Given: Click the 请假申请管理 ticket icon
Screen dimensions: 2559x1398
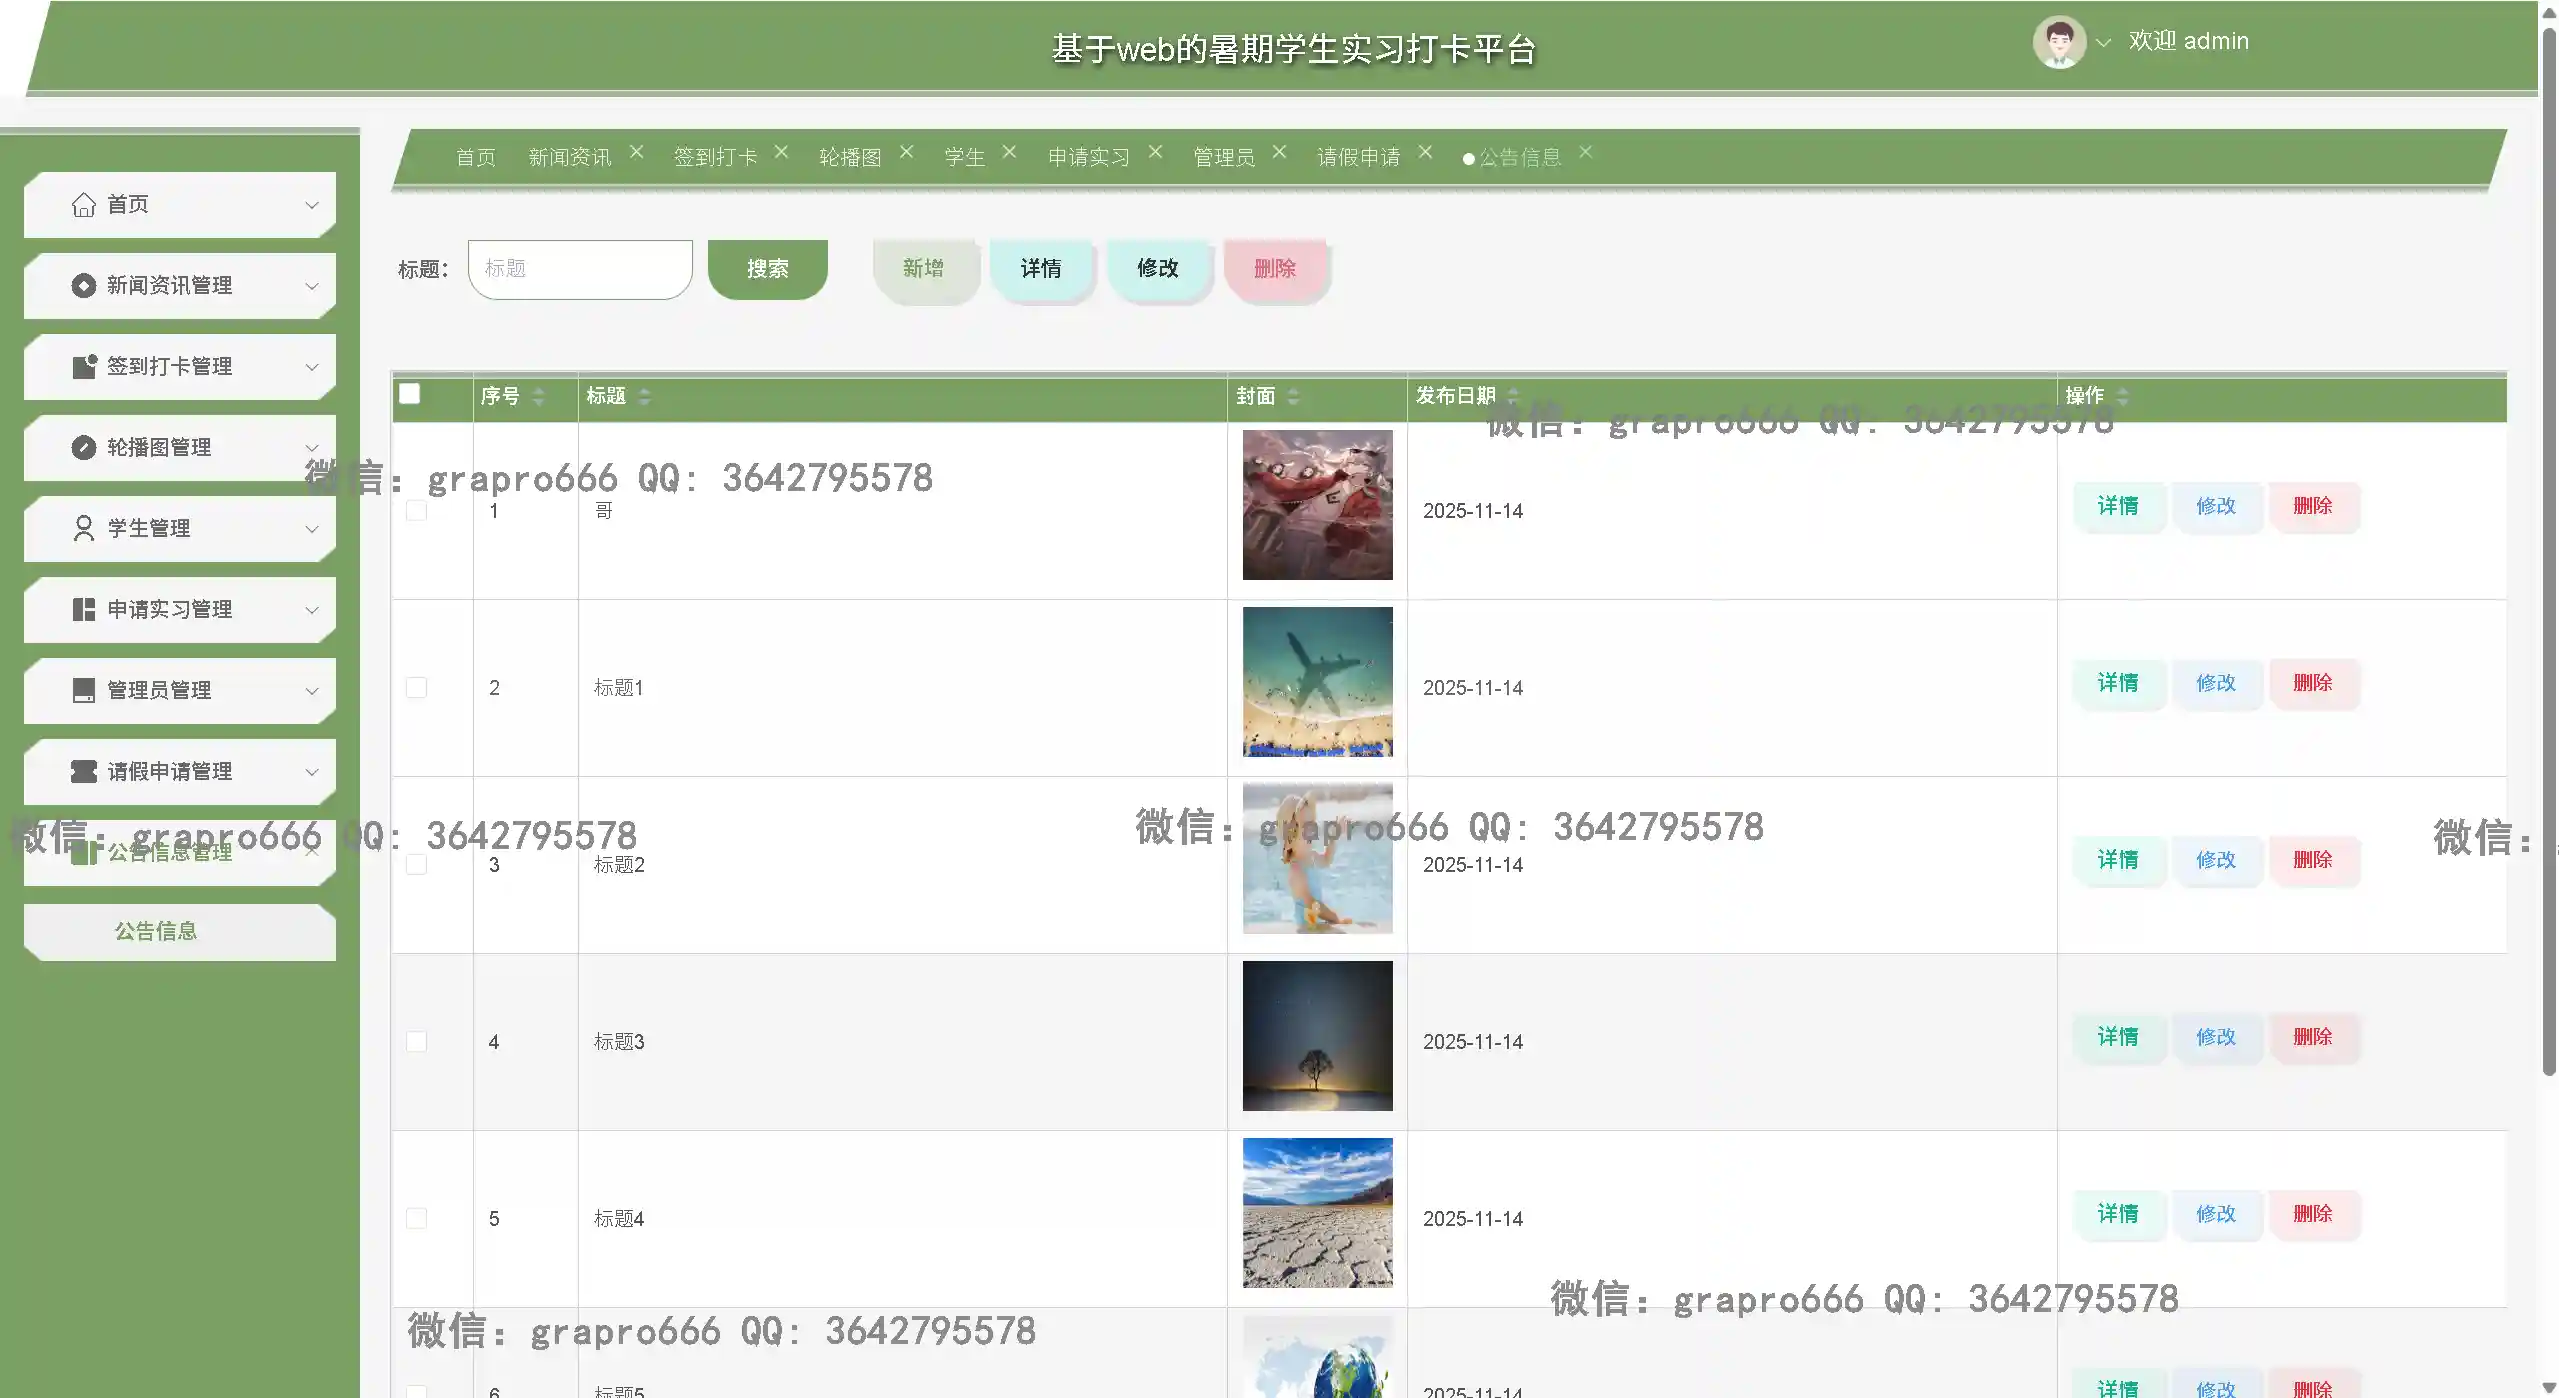Looking at the screenshot, I should pyautogui.click(x=84, y=772).
